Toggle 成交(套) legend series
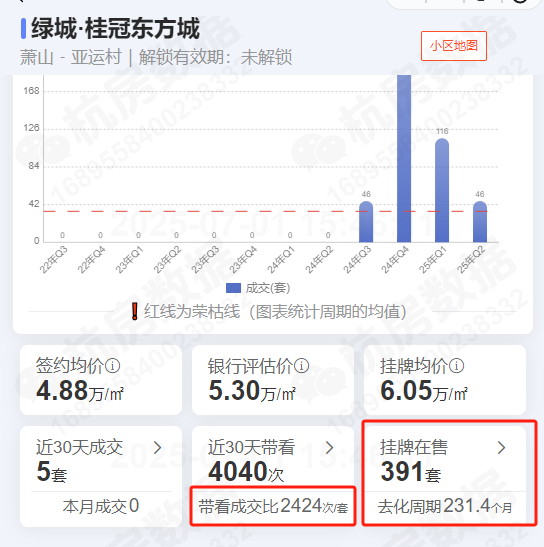 (258, 288)
